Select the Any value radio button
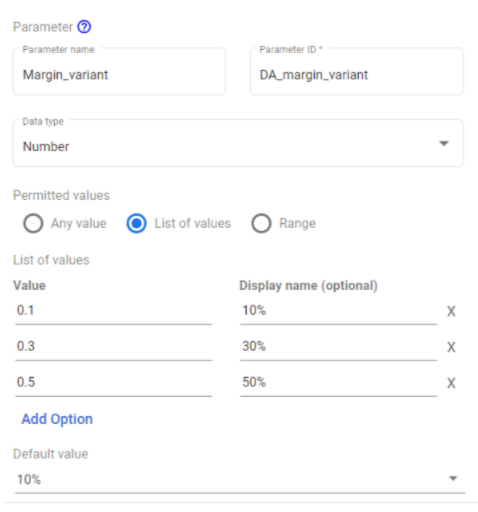The width and height of the screenshot is (478, 512). [33, 223]
